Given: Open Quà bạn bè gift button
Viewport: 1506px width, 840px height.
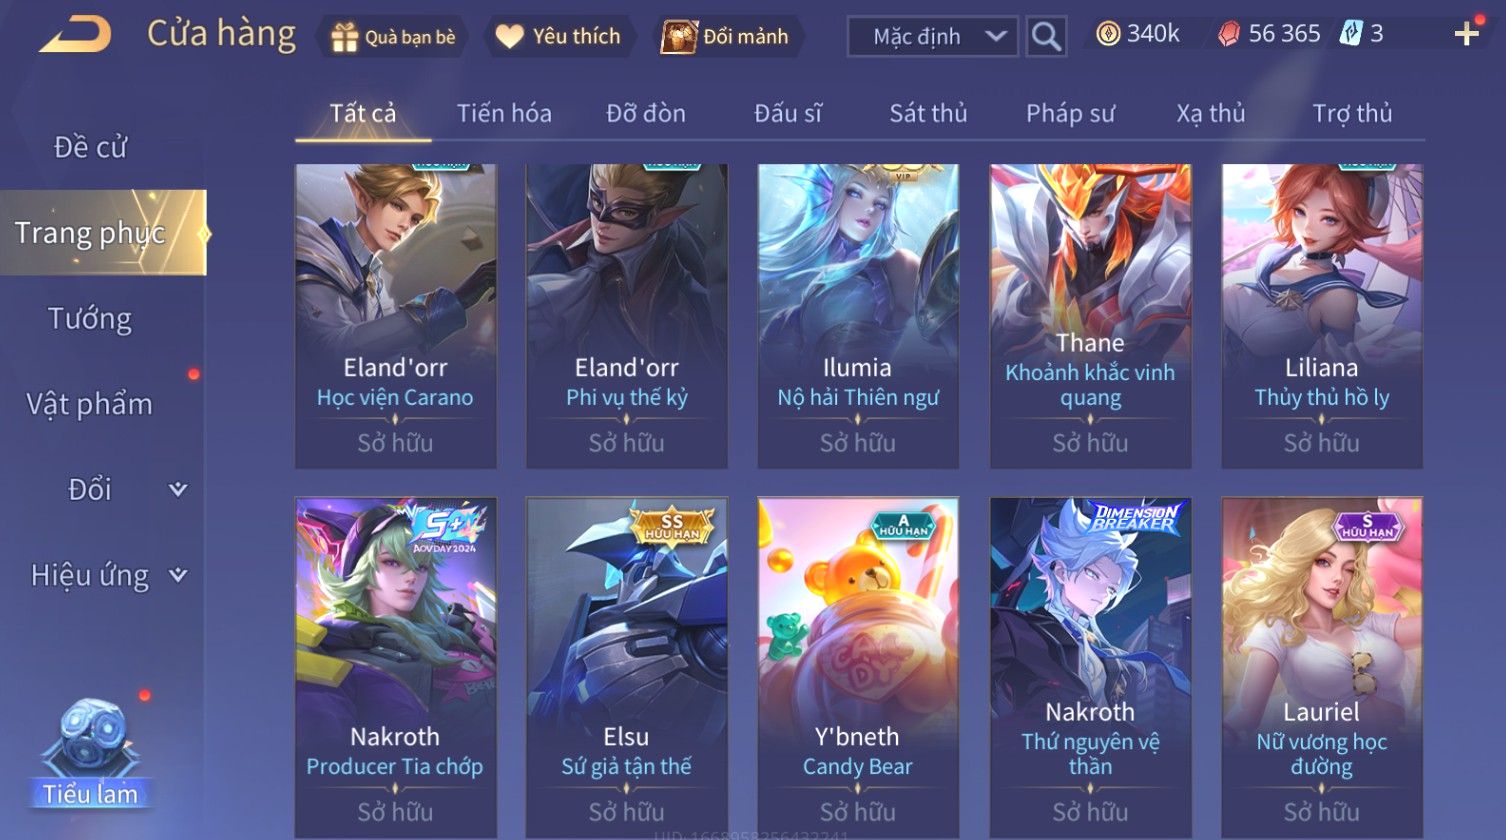Looking at the screenshot, I should click(392, 37).
